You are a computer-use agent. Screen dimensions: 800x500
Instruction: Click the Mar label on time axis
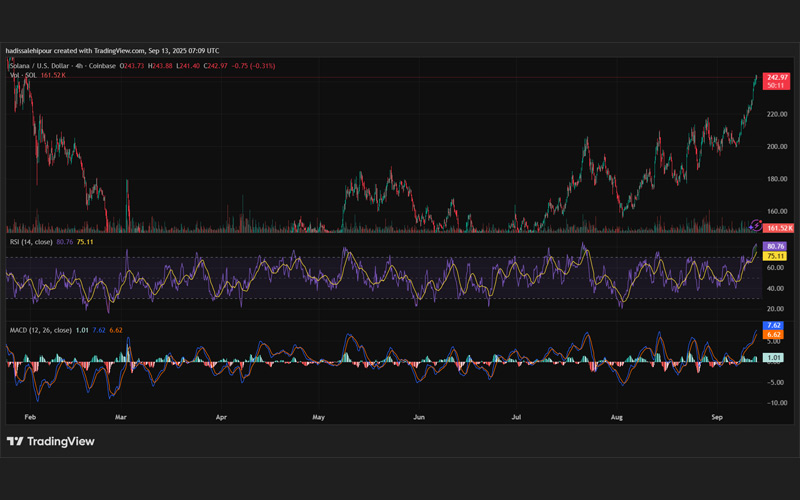120,417
